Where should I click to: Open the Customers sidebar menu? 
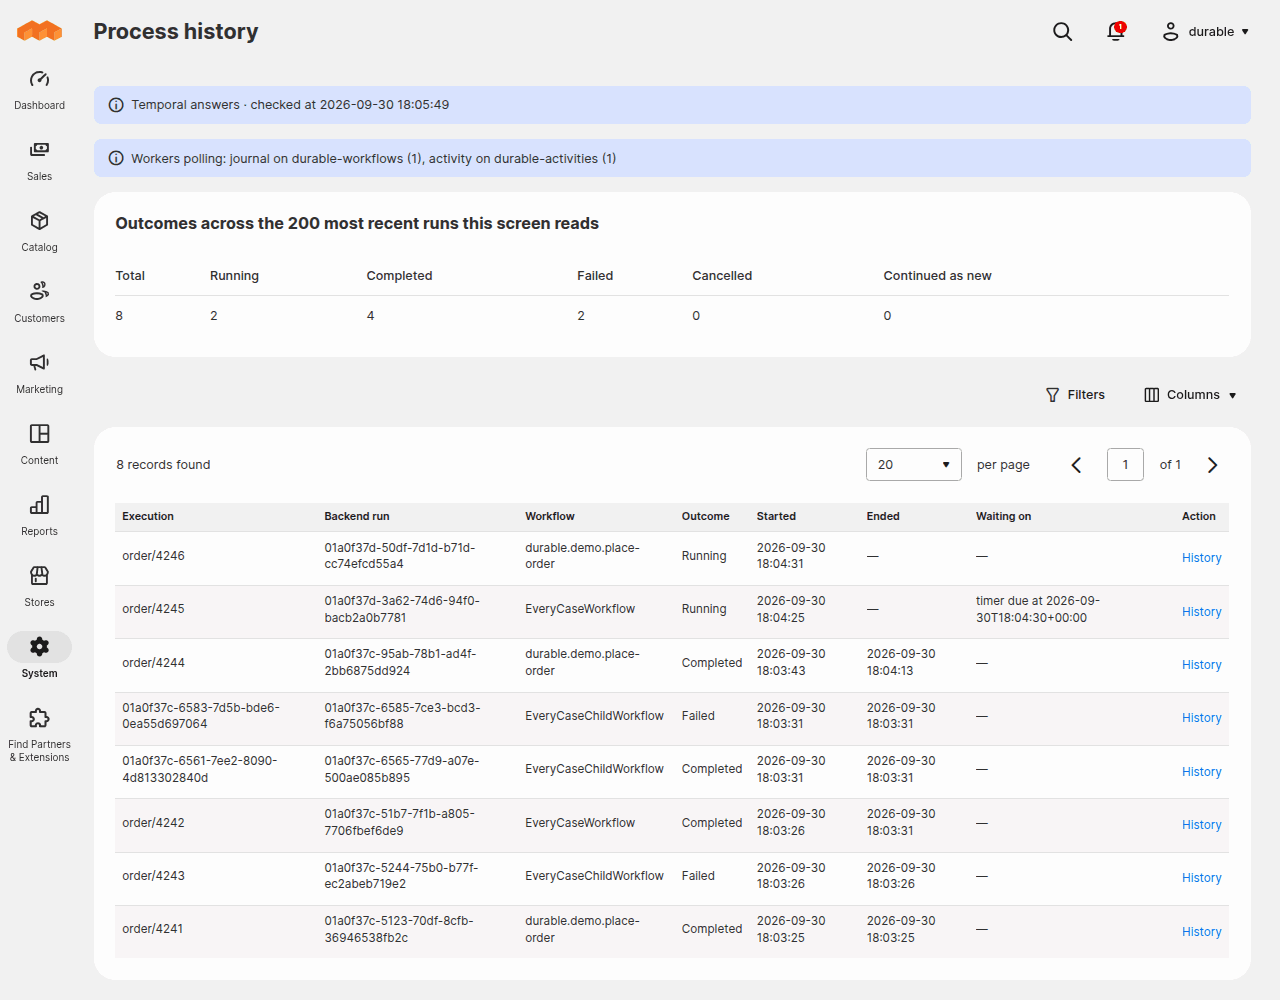coord(39,302)
